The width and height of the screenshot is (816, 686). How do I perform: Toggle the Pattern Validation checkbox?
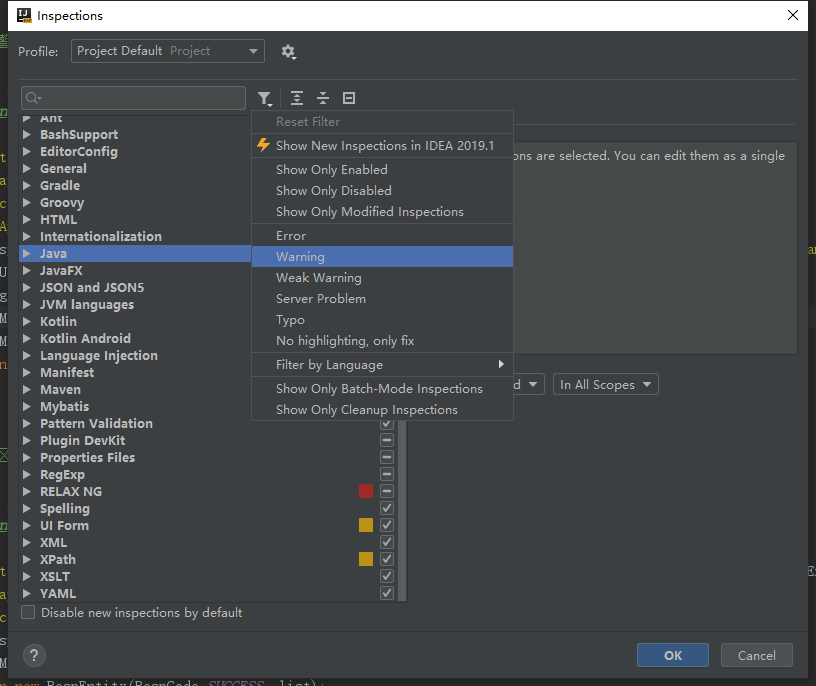click(387, 424)
